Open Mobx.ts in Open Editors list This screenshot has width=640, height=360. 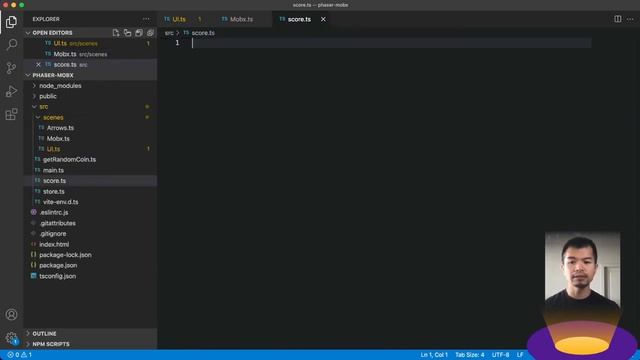[90, 54]
